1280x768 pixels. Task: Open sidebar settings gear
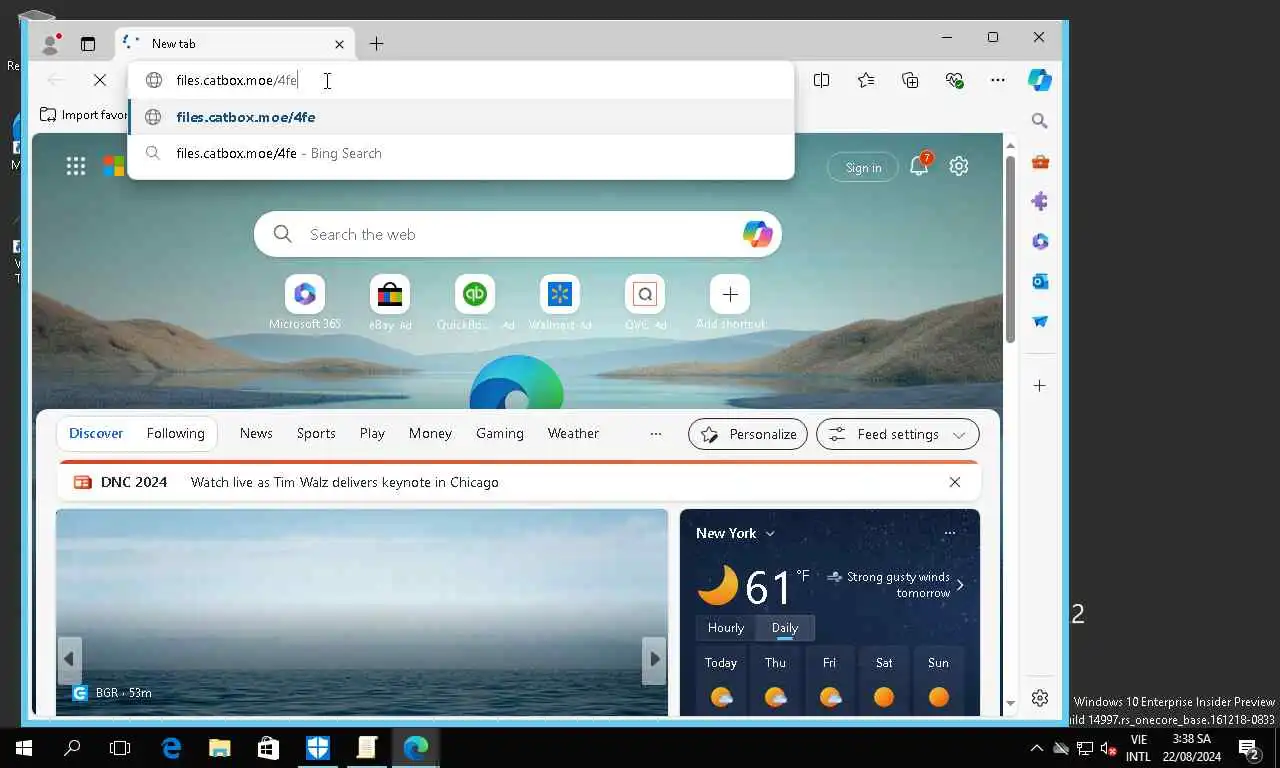coord(1040,698)
